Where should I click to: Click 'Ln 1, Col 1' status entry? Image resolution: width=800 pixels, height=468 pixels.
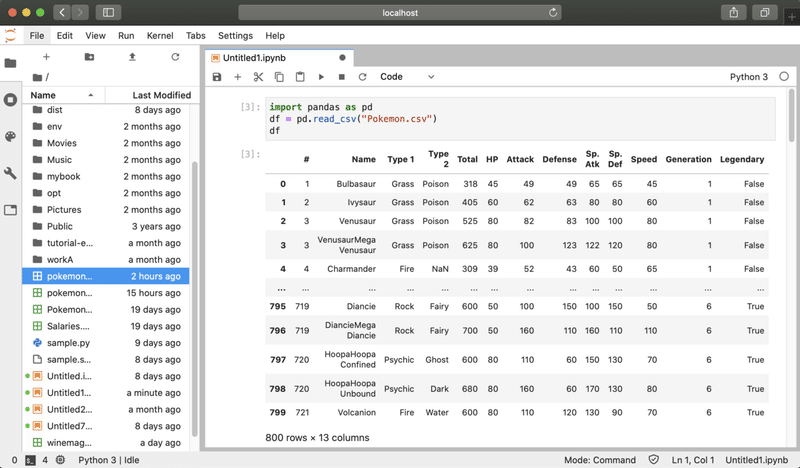[x=693, y=460]
